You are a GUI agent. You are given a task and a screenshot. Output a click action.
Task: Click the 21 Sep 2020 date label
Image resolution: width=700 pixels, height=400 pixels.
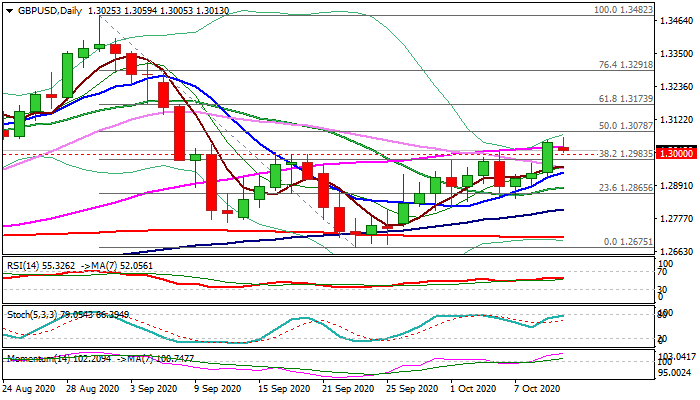[350, 389]
